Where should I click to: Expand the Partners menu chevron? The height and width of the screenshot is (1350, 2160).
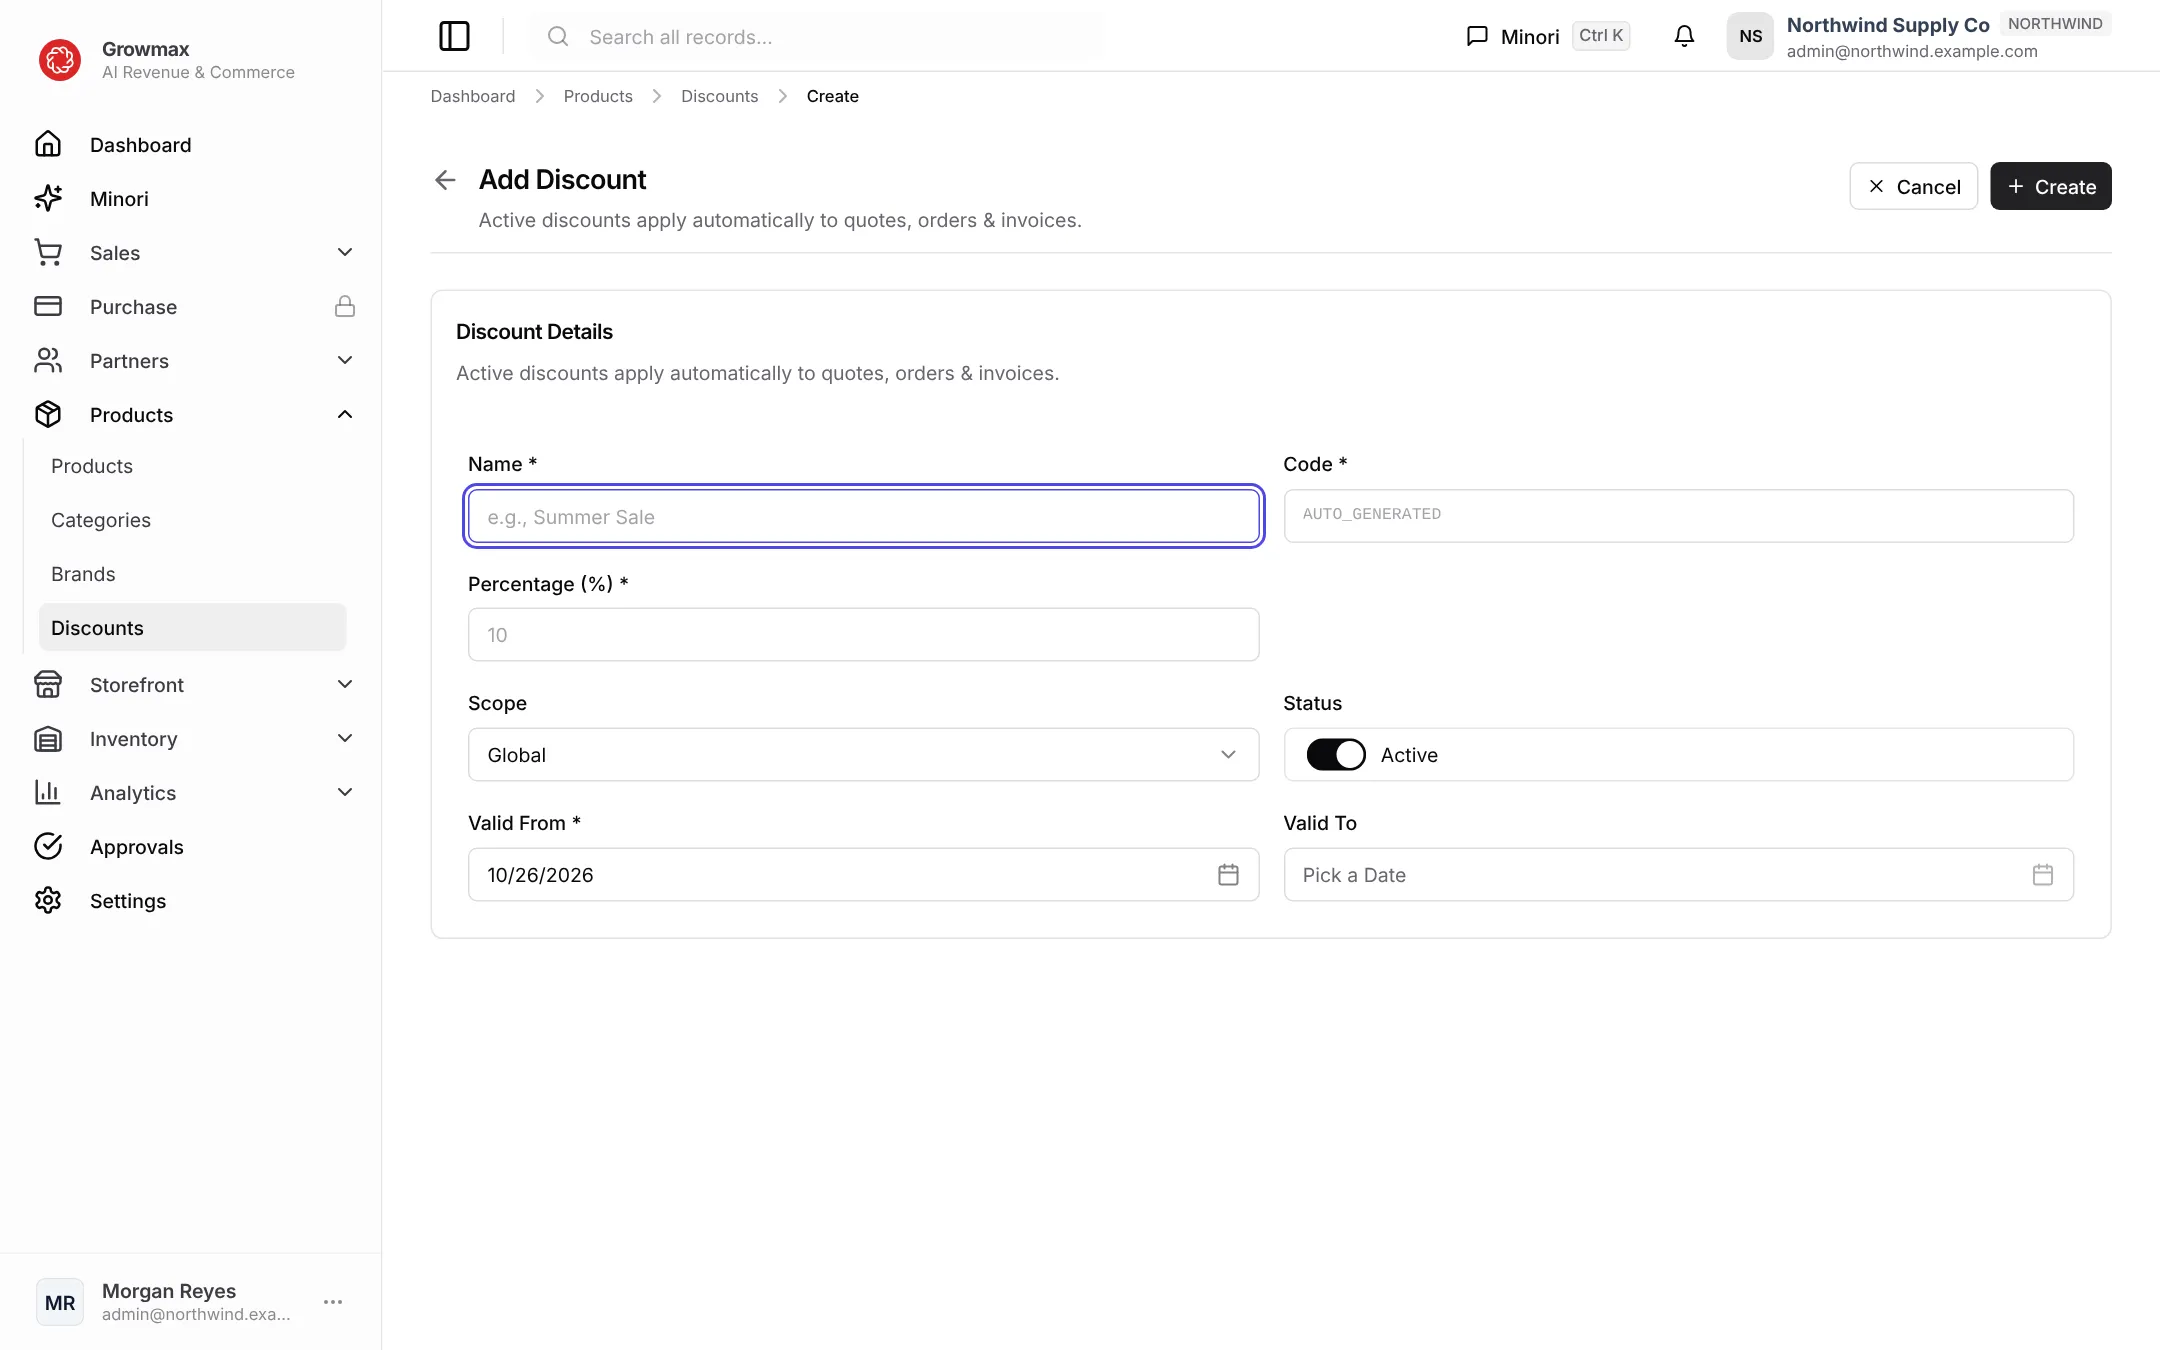(345, 360)
